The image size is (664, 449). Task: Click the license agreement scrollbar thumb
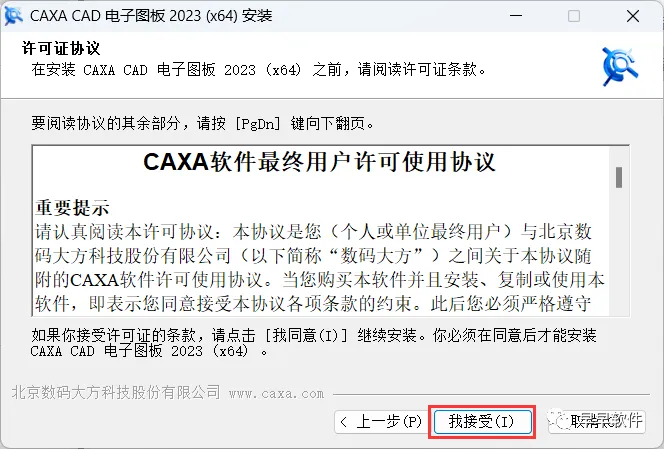(619, 177)
